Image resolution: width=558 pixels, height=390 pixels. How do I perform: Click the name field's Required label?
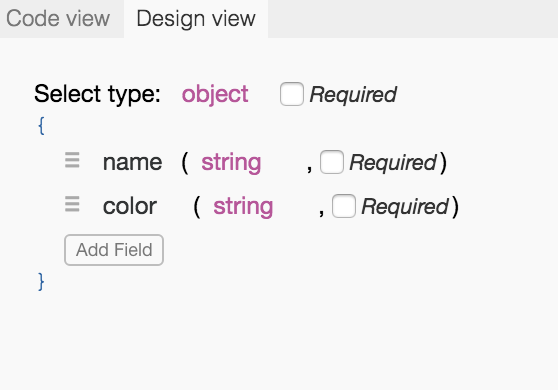[393, 163]
